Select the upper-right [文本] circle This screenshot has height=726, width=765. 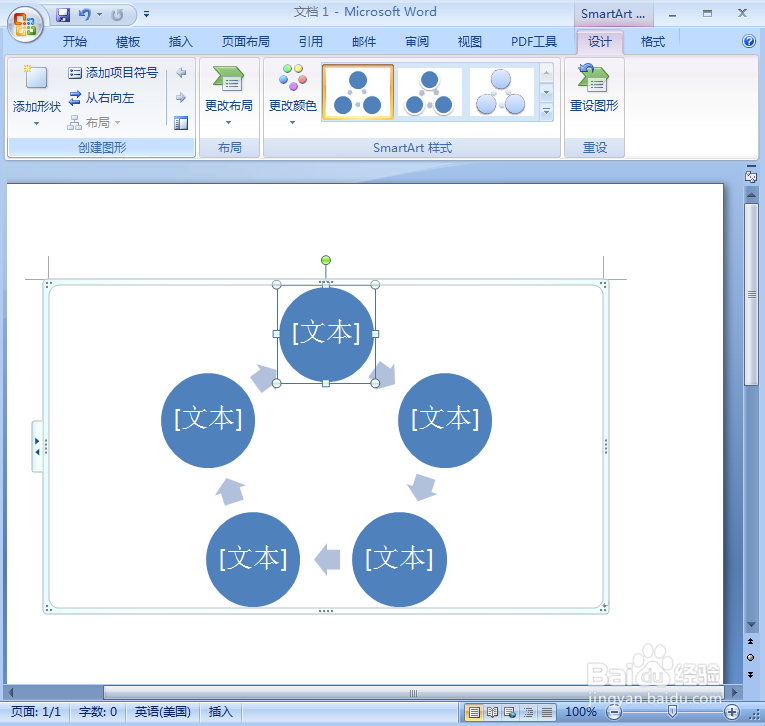coord(445,420)
